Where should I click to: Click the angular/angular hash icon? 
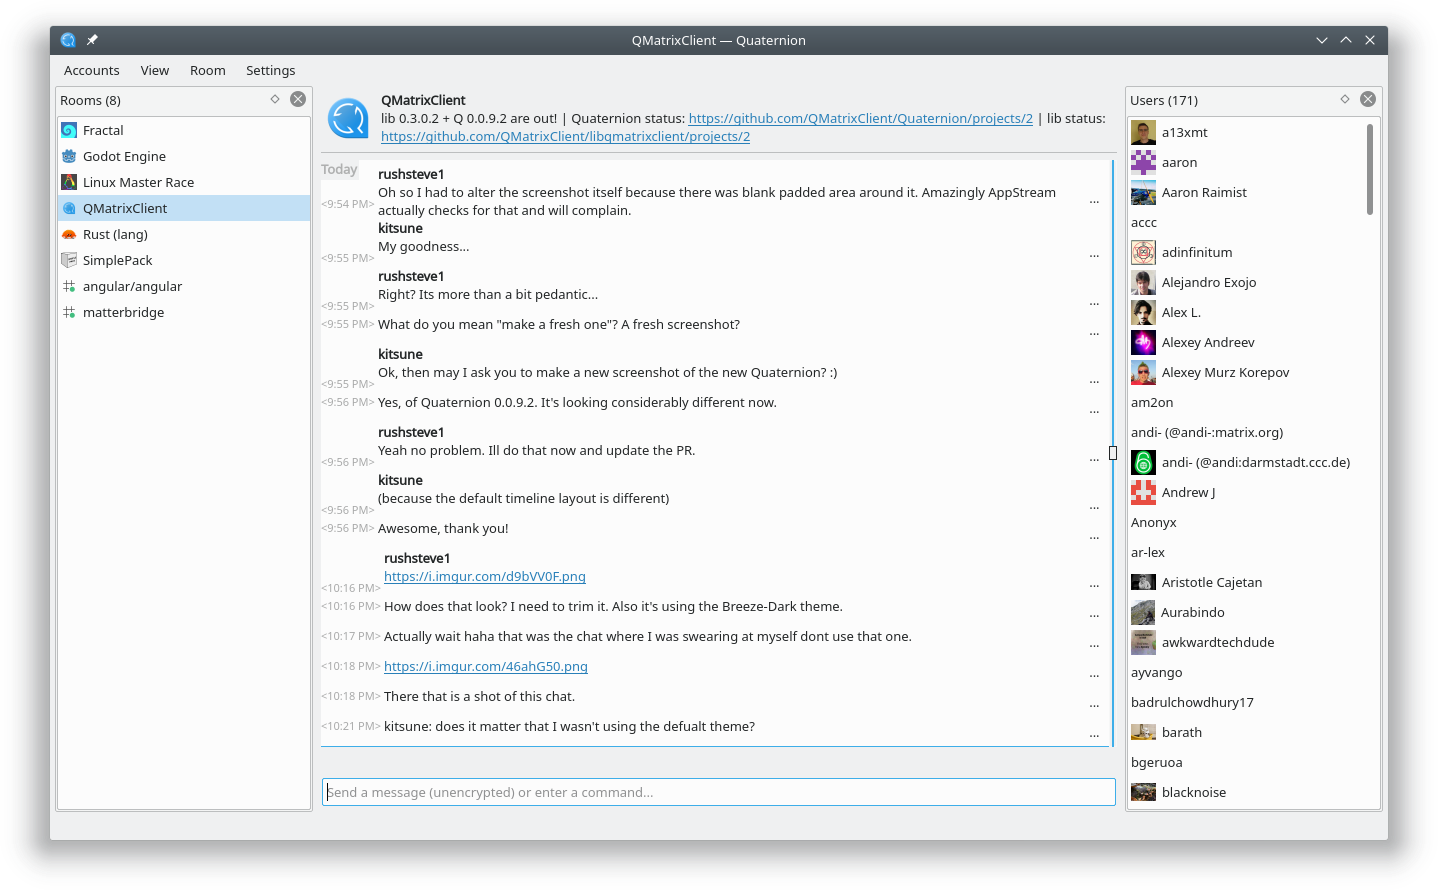(69, 286)
